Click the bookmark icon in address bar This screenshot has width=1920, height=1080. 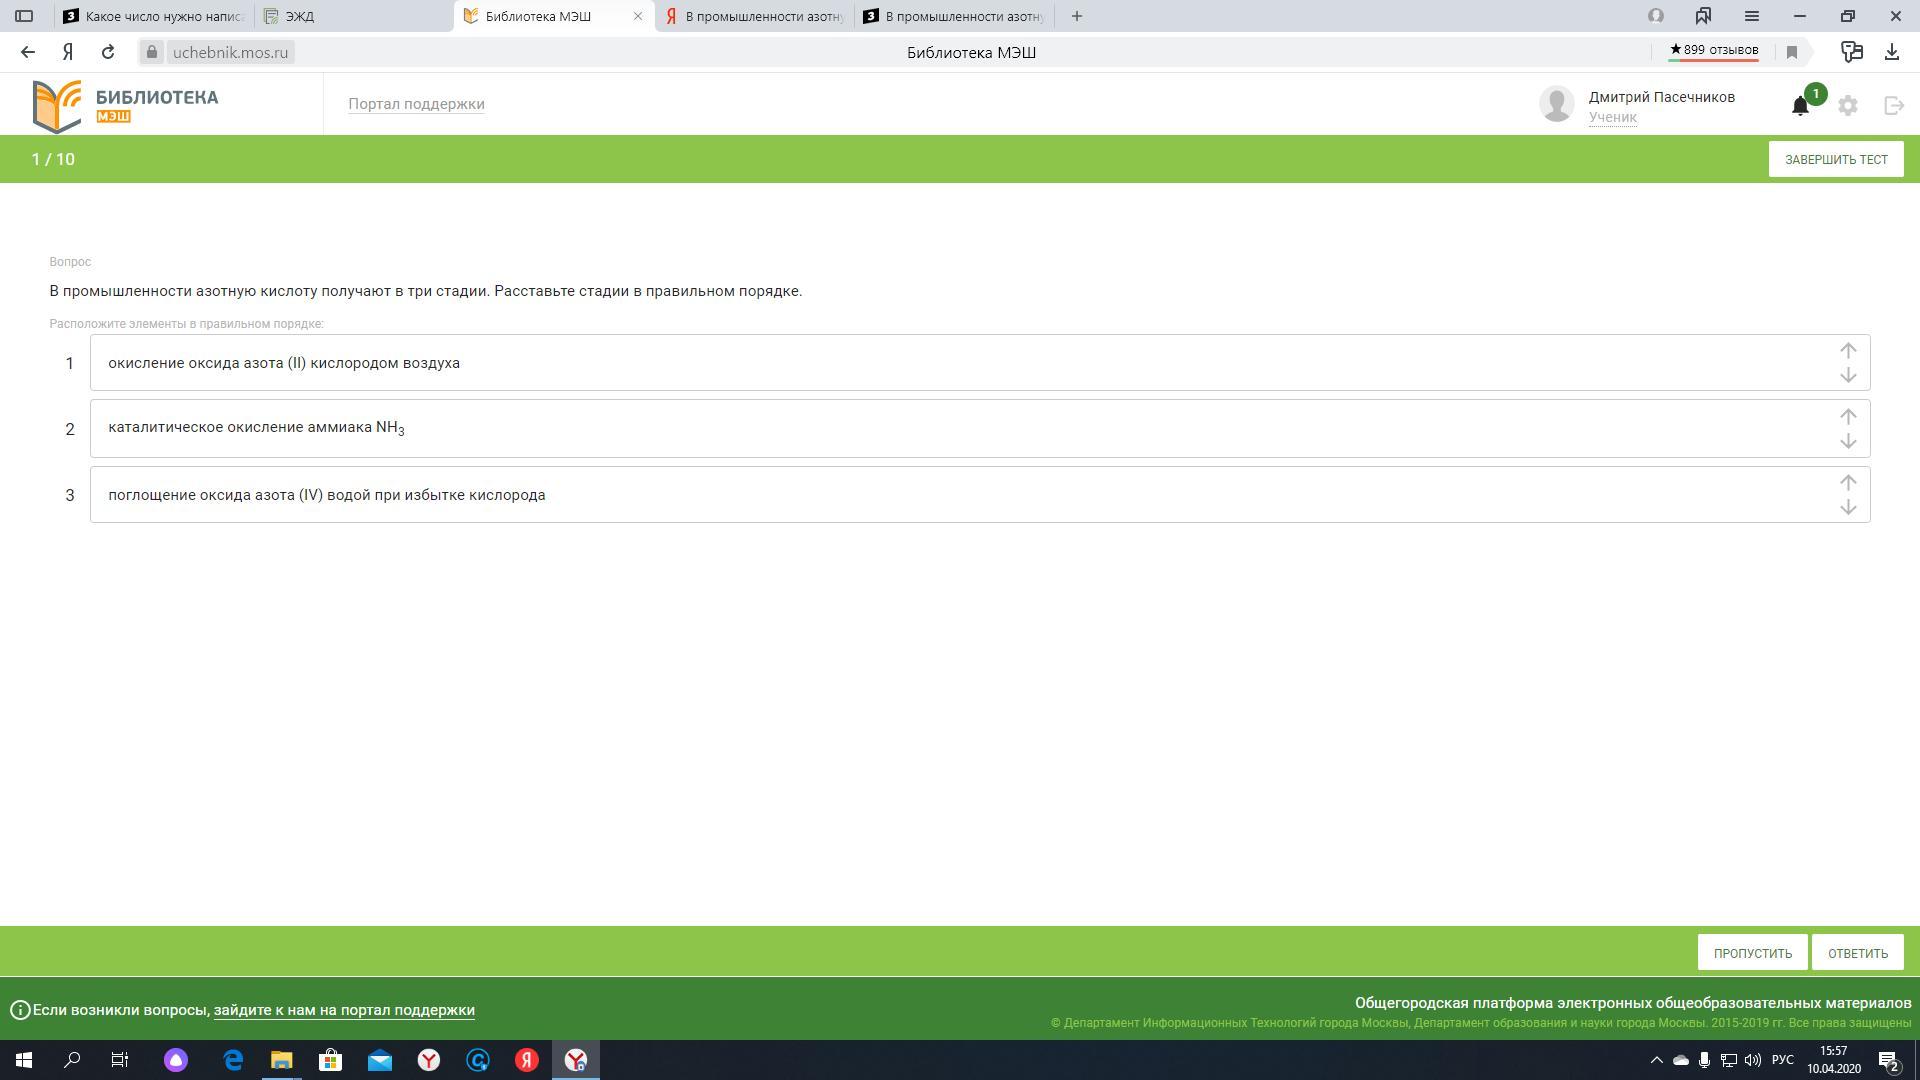tap(1792, 52)
